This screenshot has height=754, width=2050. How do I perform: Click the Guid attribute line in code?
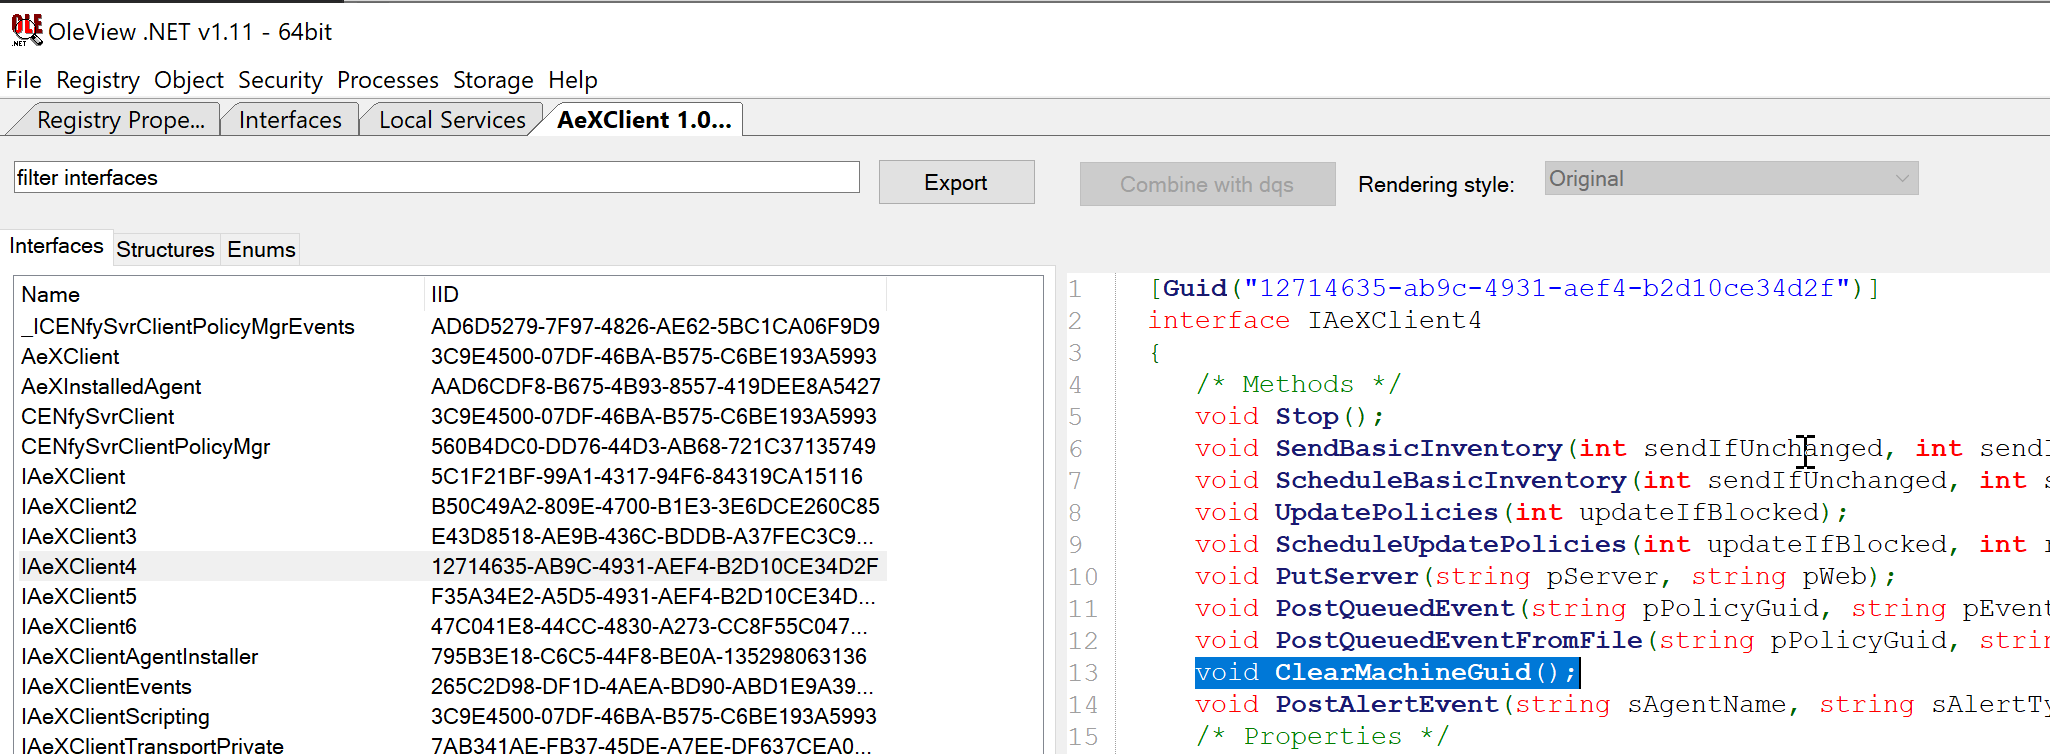tap(1514, 288)
